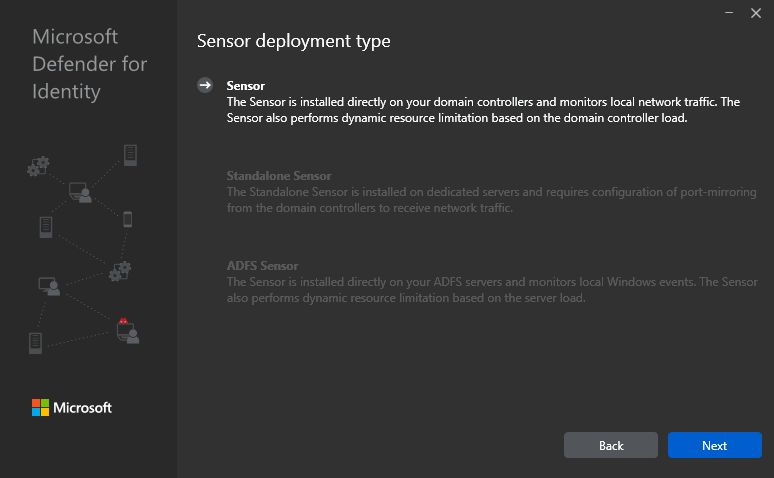Select the Sensor deployment type
Image resolution: width=774 pixels, height=478 pixels.
[x=246, y=86]
